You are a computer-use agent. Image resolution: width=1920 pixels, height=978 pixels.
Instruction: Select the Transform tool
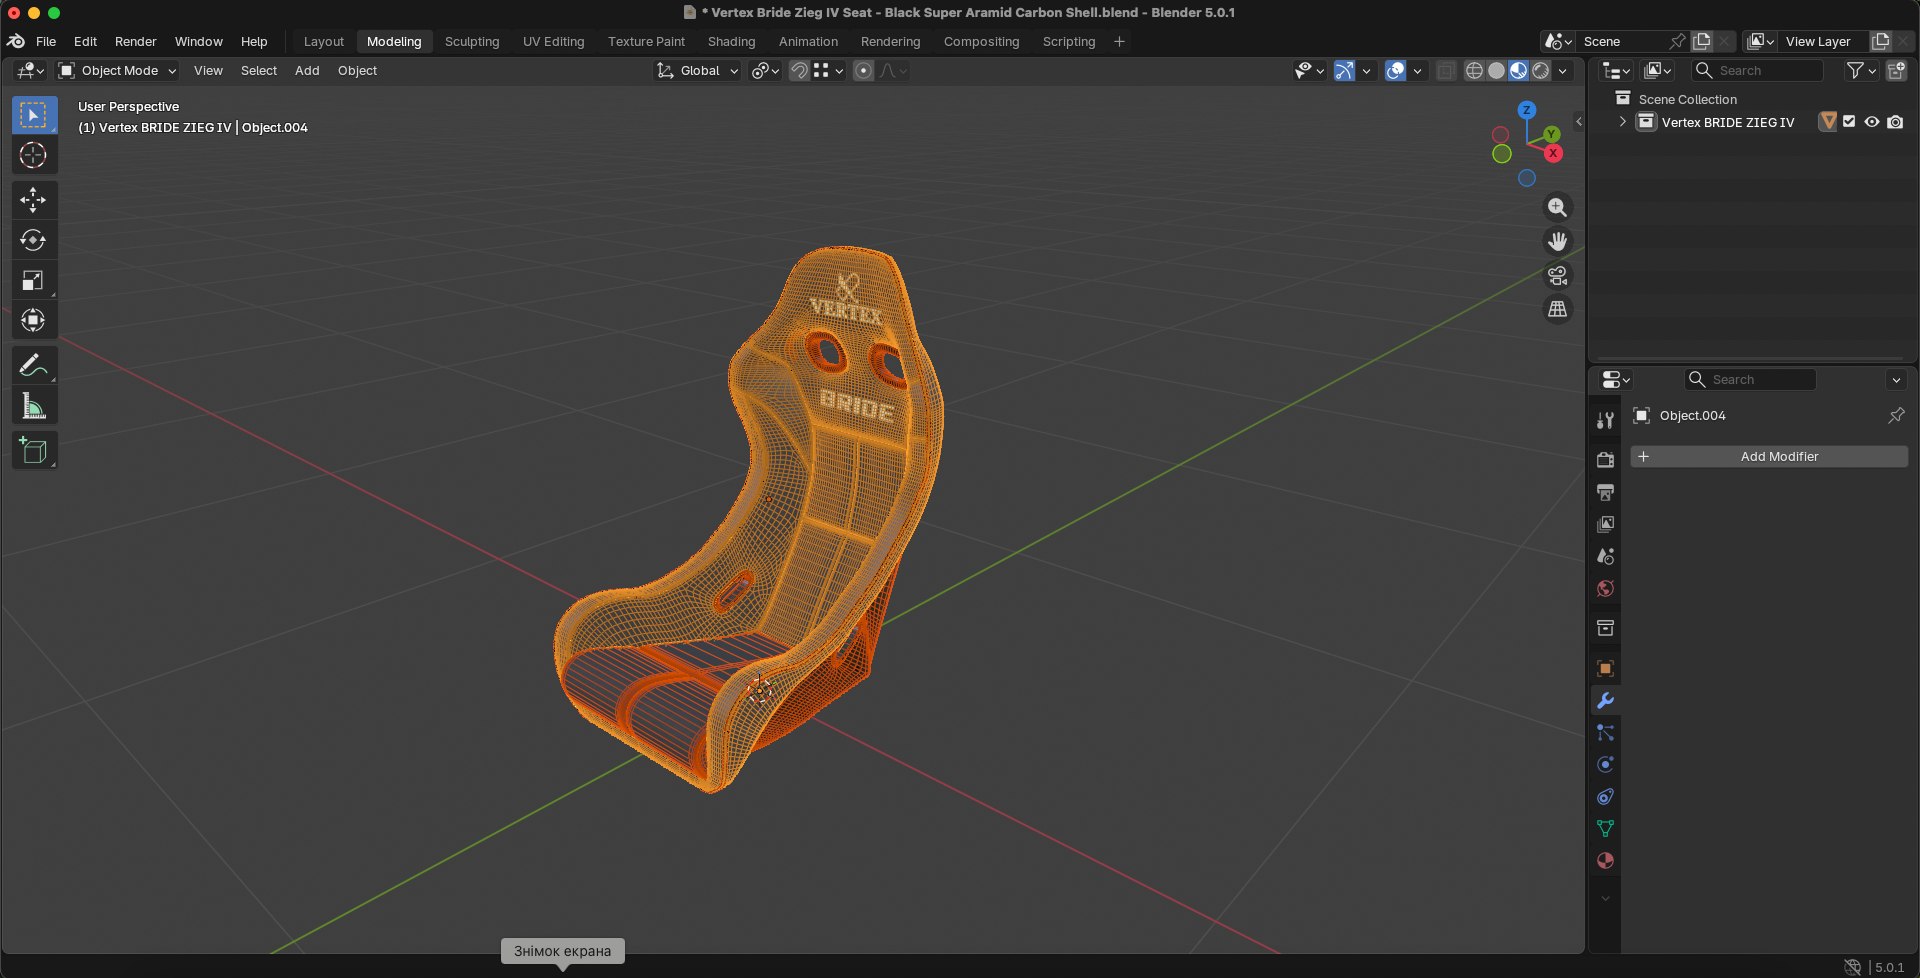pos(34,320)
